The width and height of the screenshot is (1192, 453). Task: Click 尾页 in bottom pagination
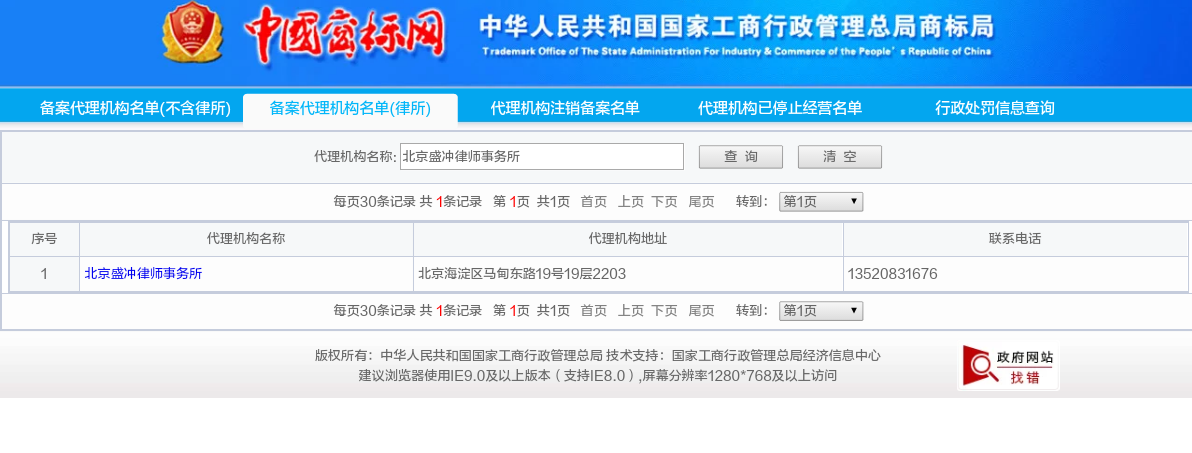701,311
